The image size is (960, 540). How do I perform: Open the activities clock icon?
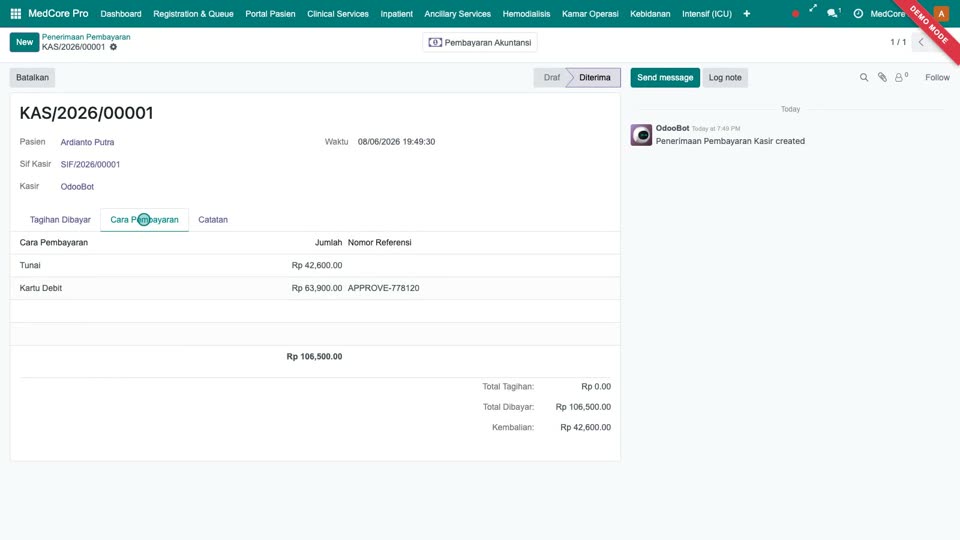pos(858,13)
